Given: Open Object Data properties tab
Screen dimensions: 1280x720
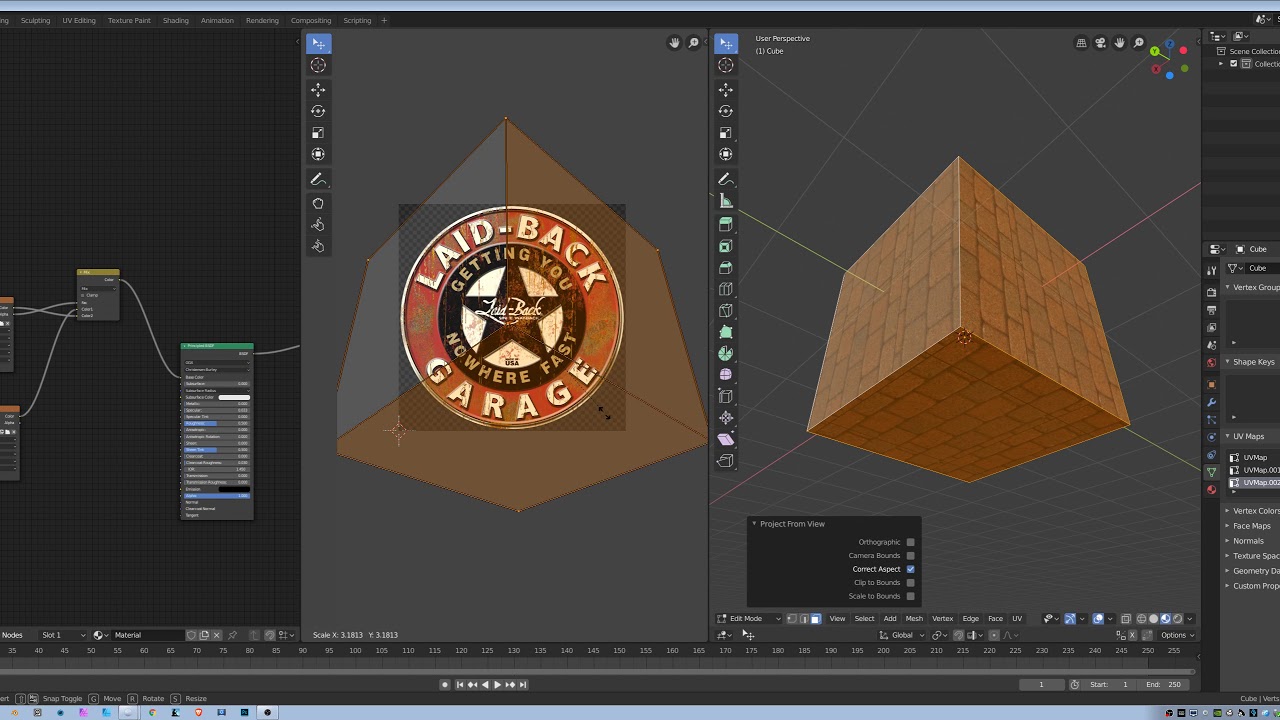Looking at the screenshot, I should click(x=1212, y=471).
